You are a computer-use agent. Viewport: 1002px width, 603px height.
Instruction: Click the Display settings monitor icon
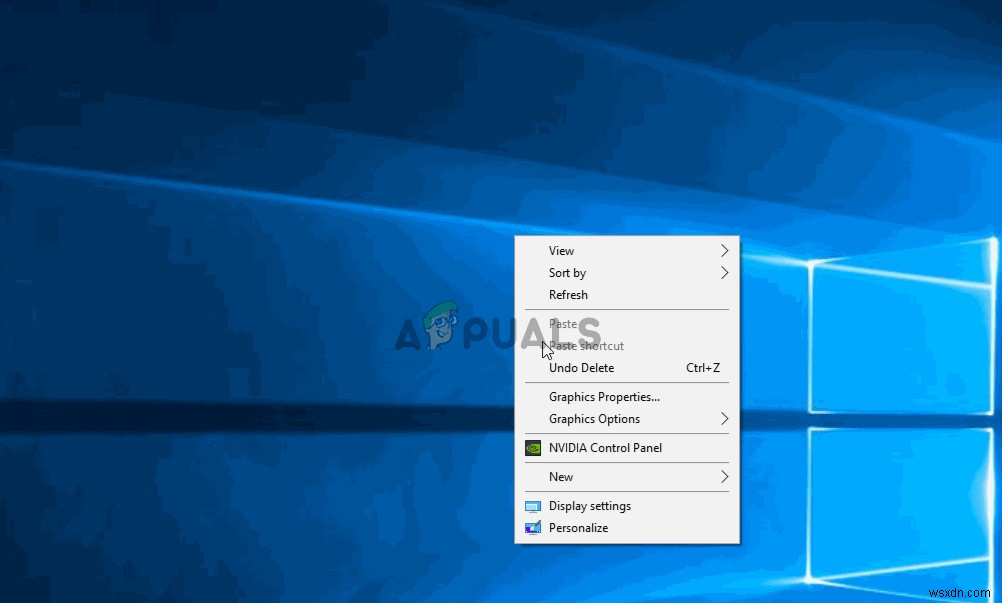pyautogui.click(x=532, y=506)
